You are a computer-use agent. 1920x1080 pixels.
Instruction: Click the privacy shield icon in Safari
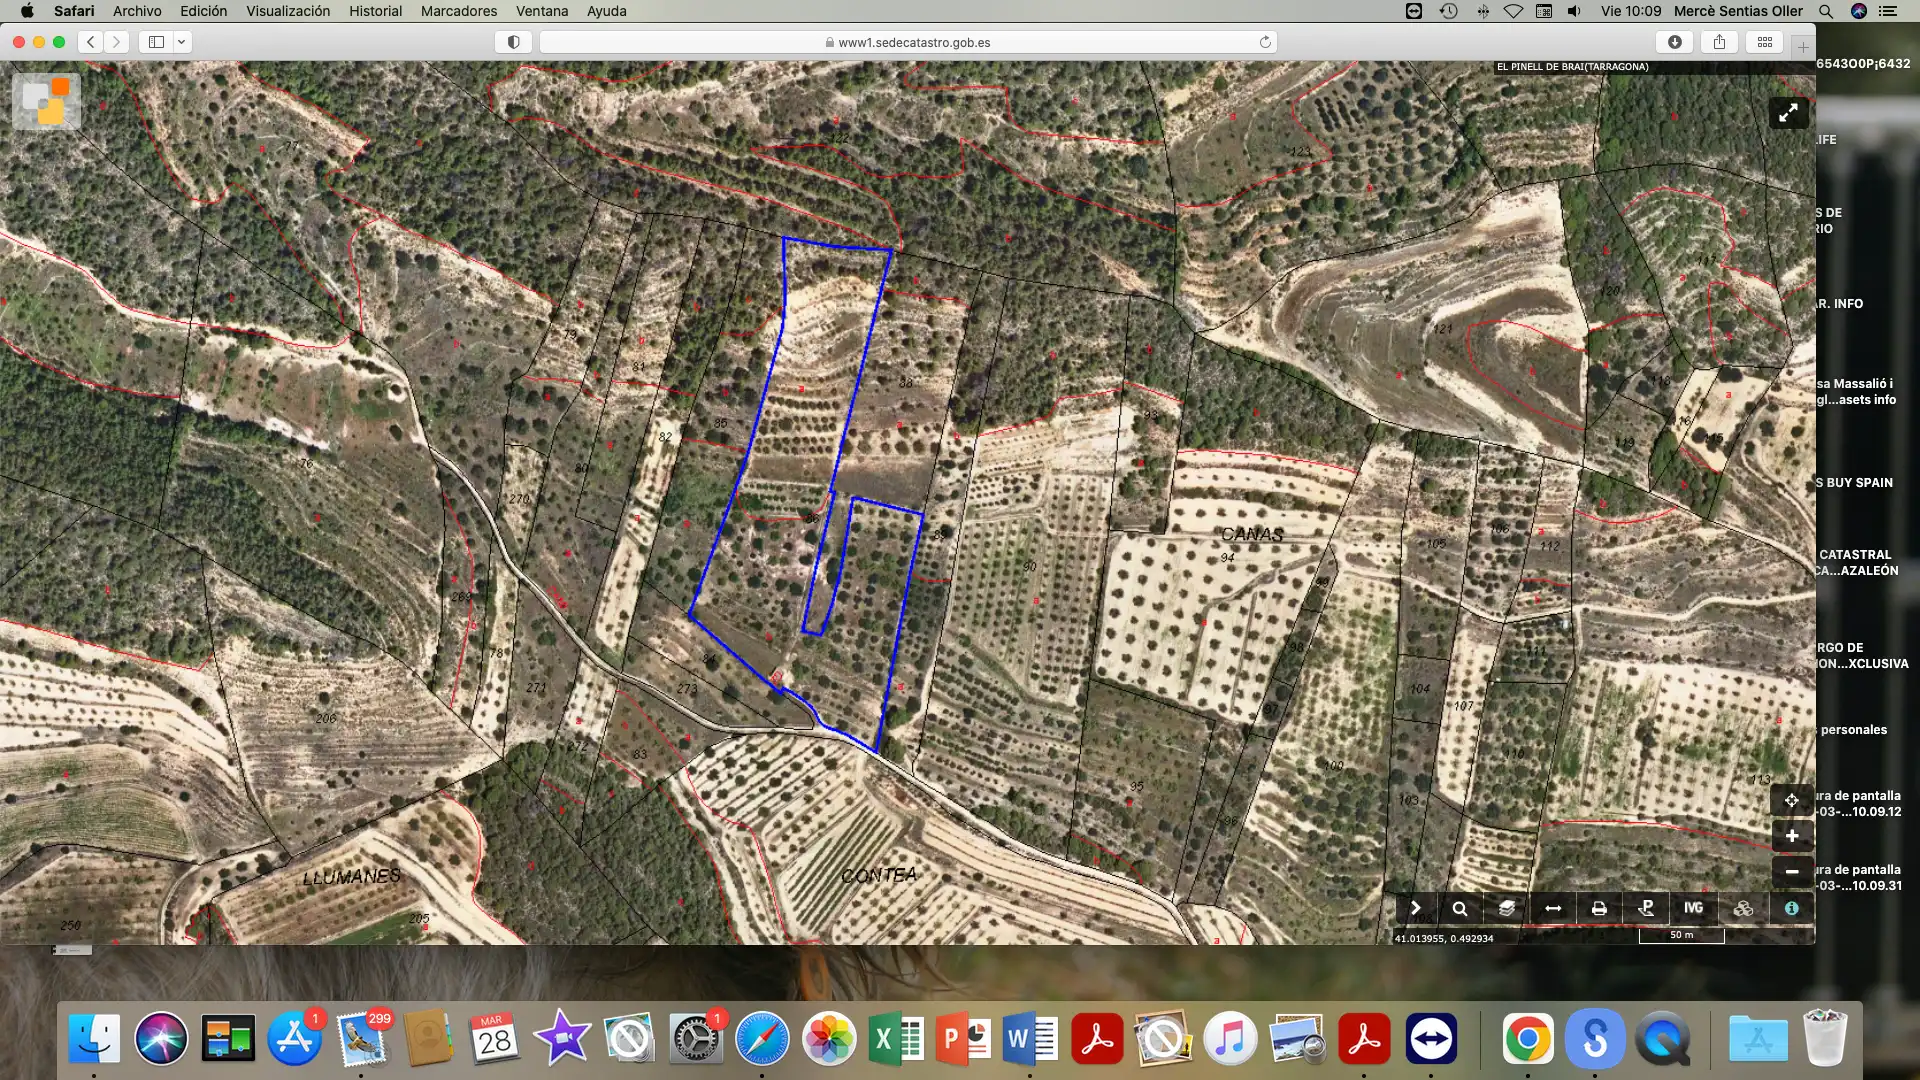tap(513, 42)
